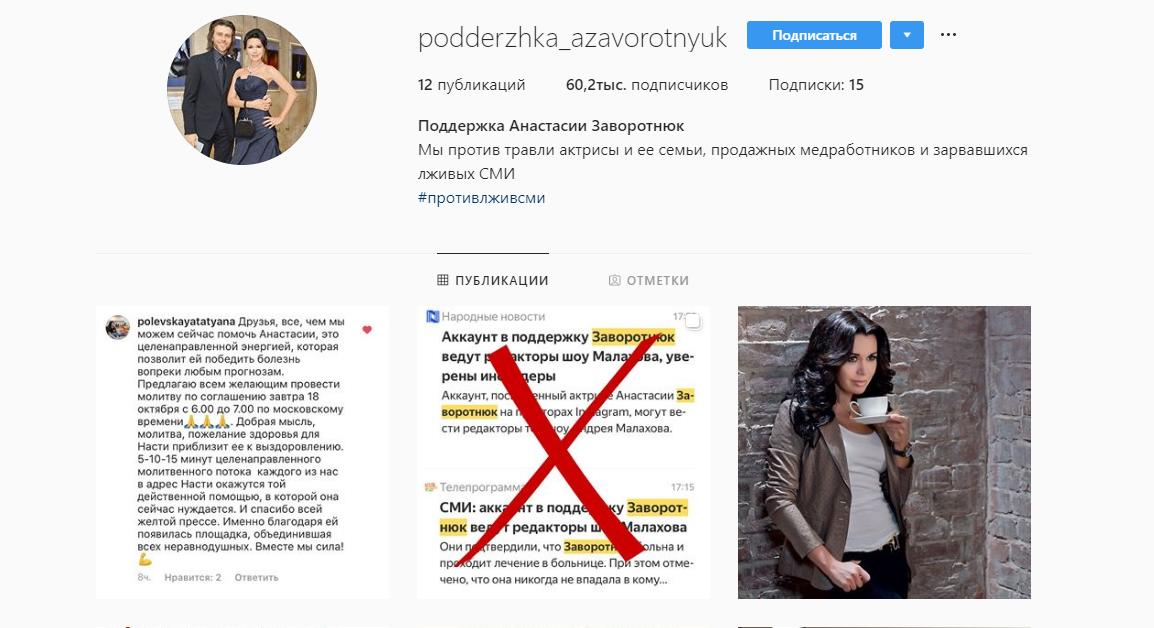
Task: Open the three-dot options menu
Action: tap(949, 35)
